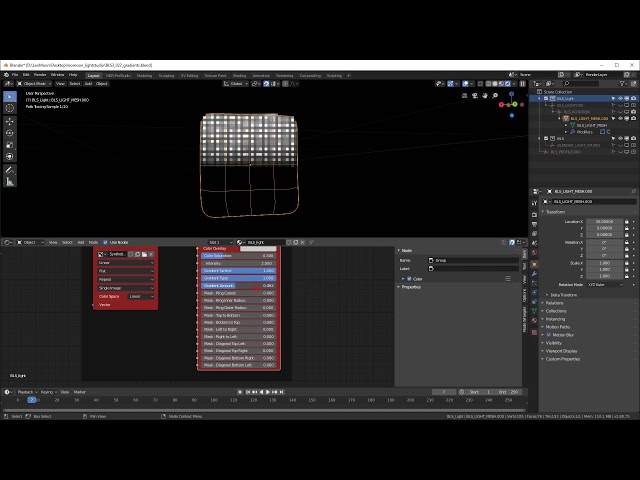Toggle the Color checkbox in Node panel

point(409,279)
